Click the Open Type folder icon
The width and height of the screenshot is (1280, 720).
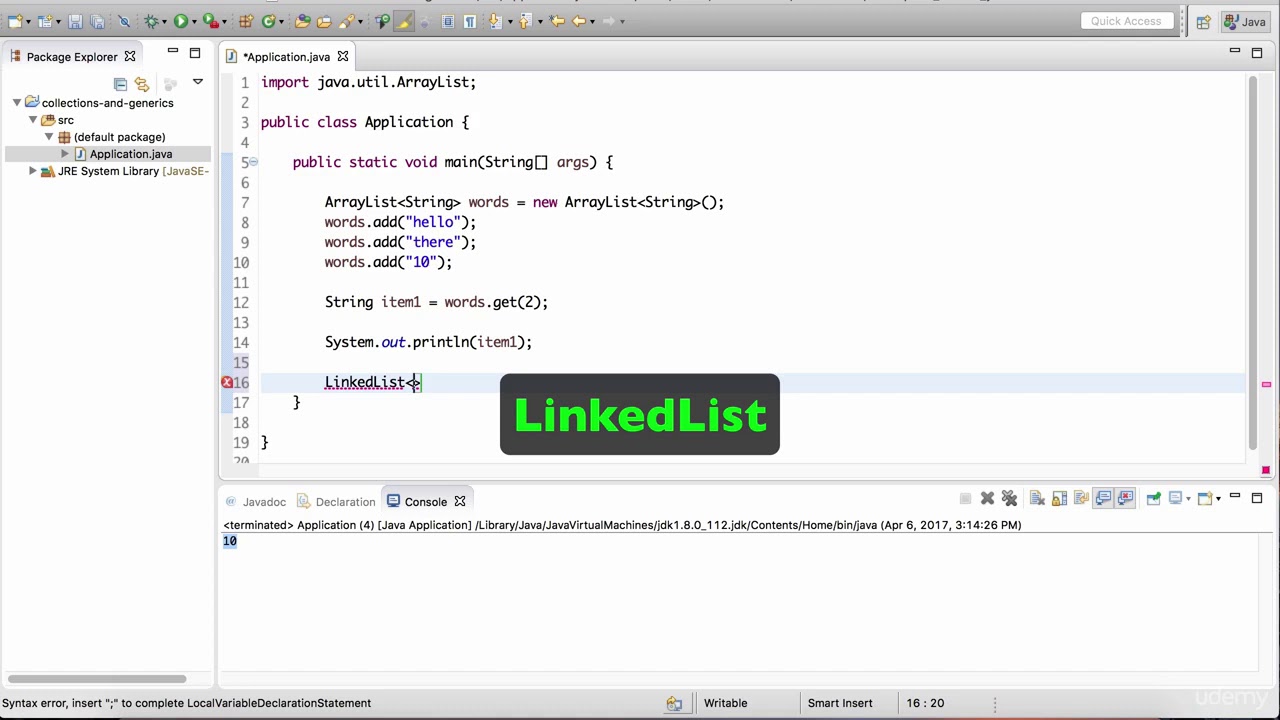(x=302, y=21)
